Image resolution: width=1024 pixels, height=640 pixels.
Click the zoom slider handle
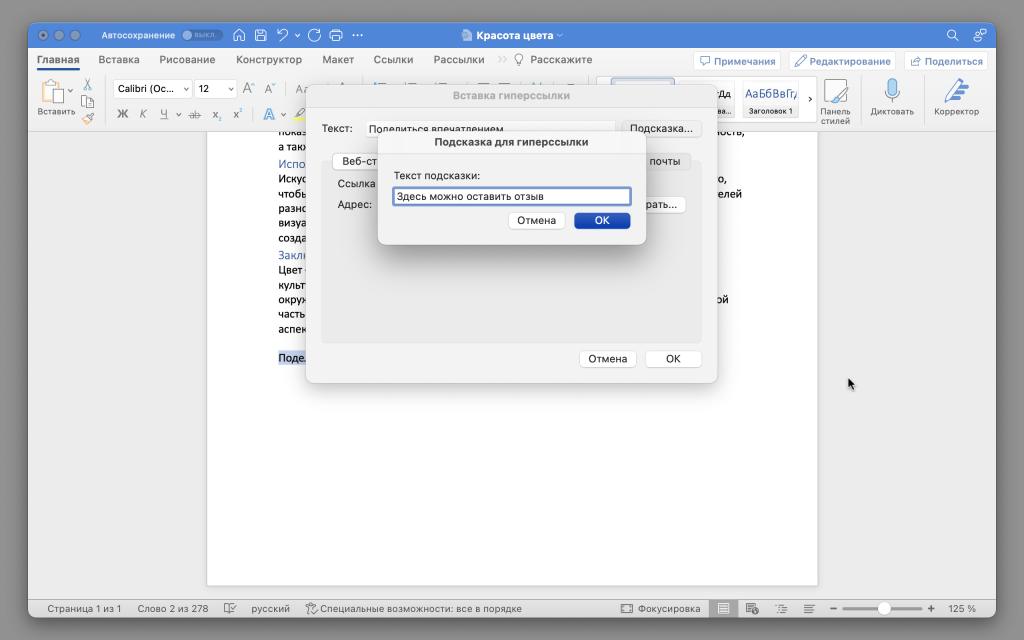(x=884, y=608)
